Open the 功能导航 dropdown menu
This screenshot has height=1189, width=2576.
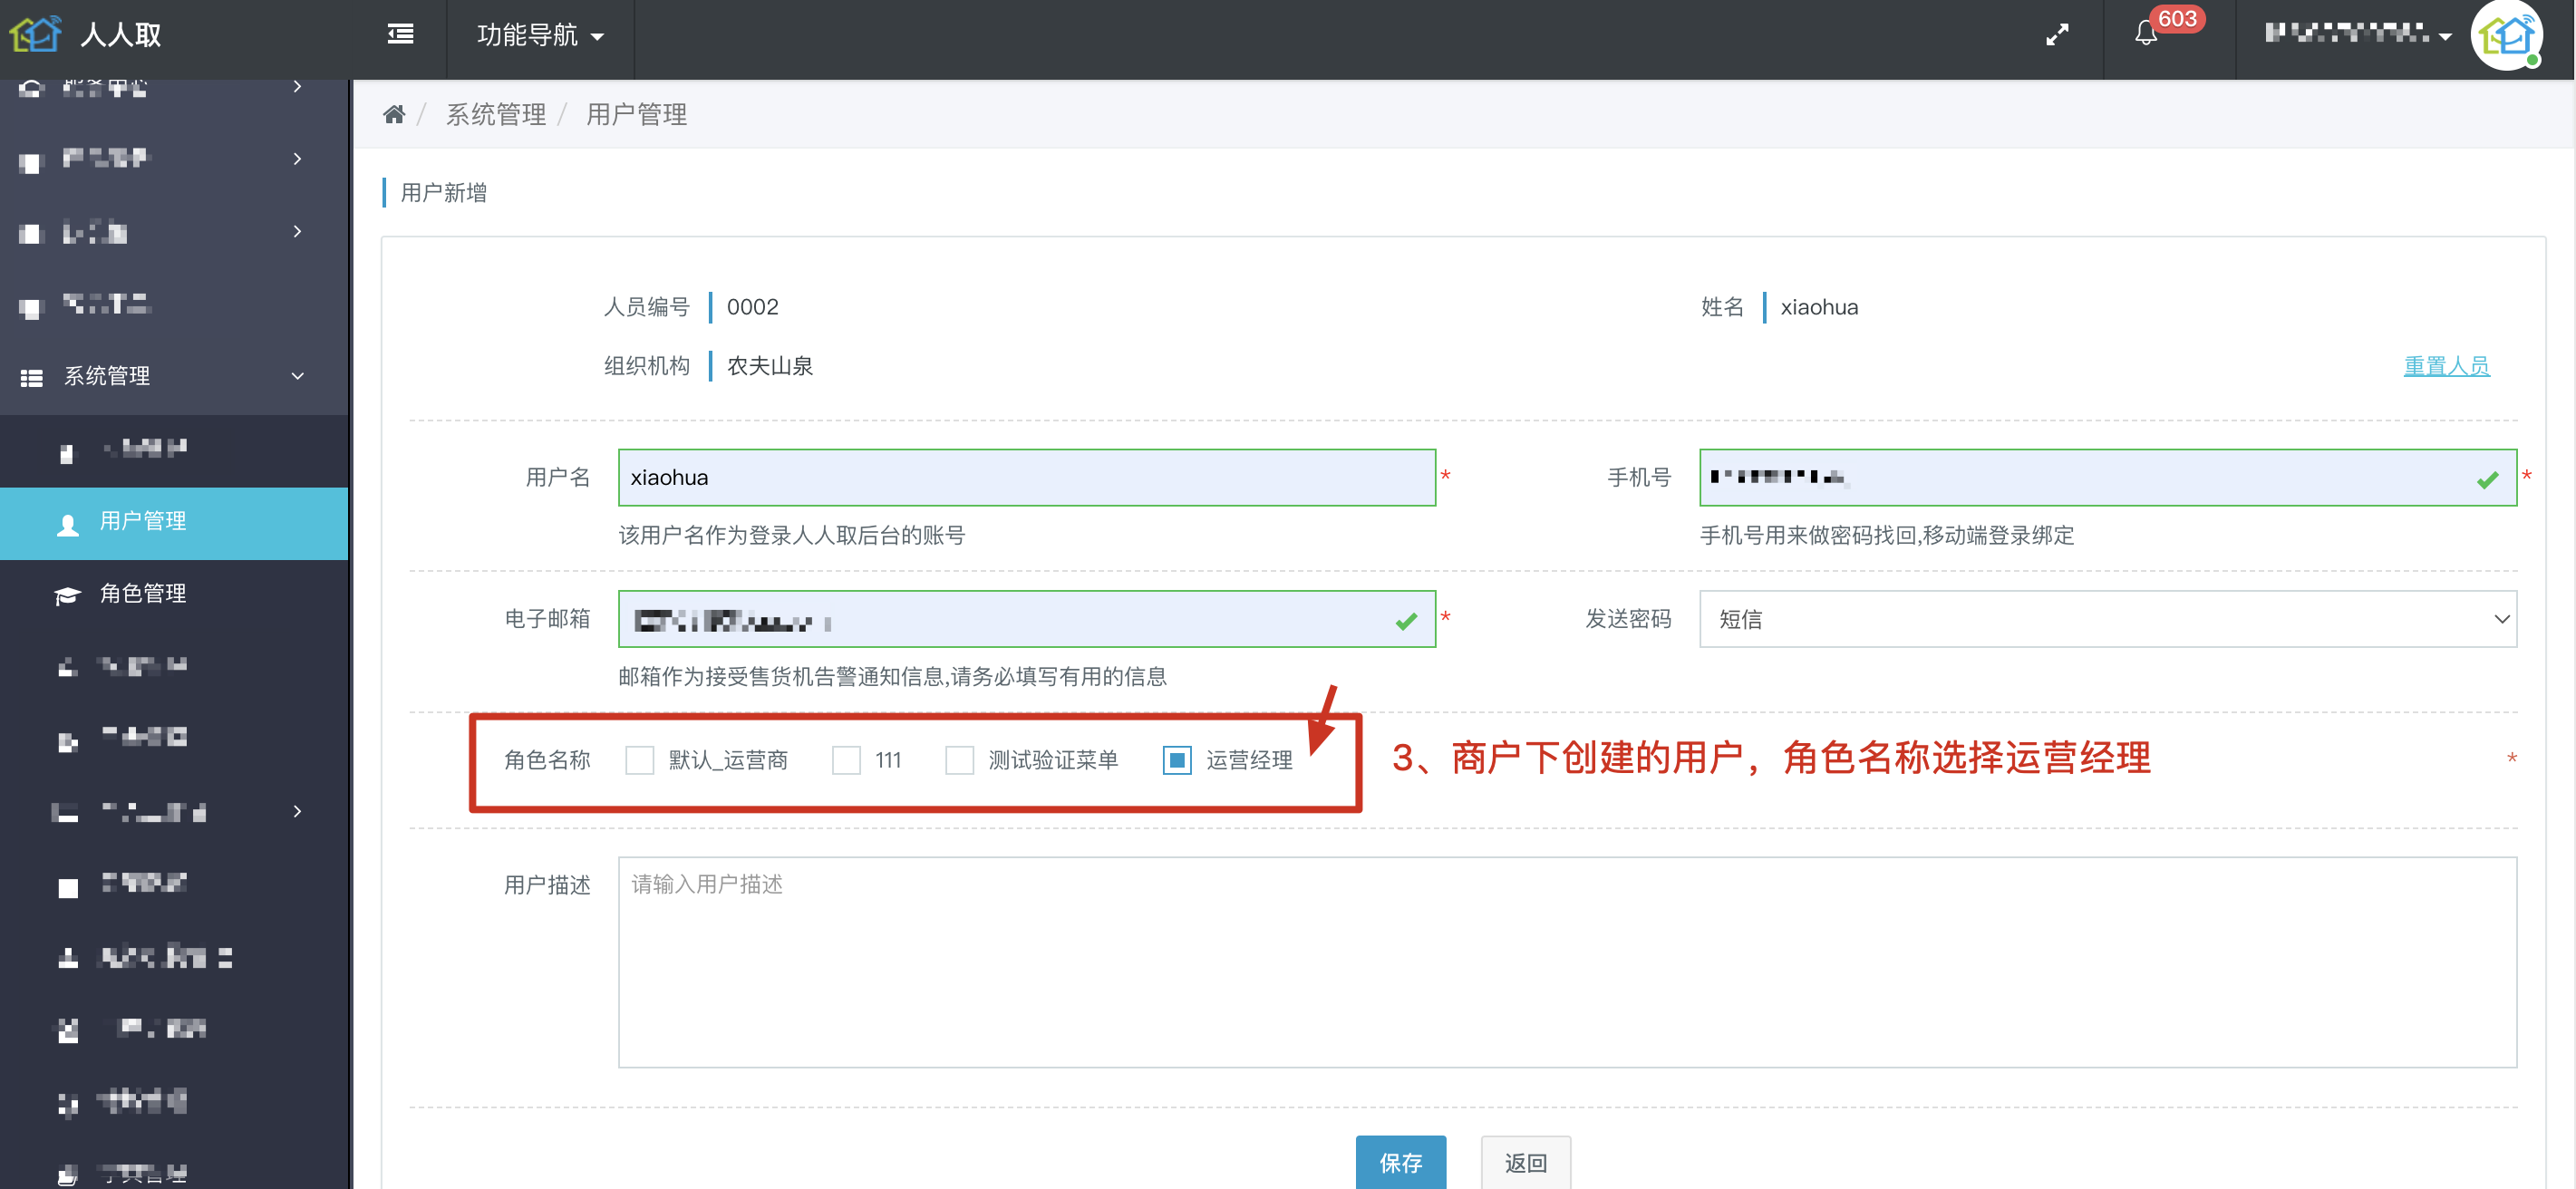pos(540,35)
